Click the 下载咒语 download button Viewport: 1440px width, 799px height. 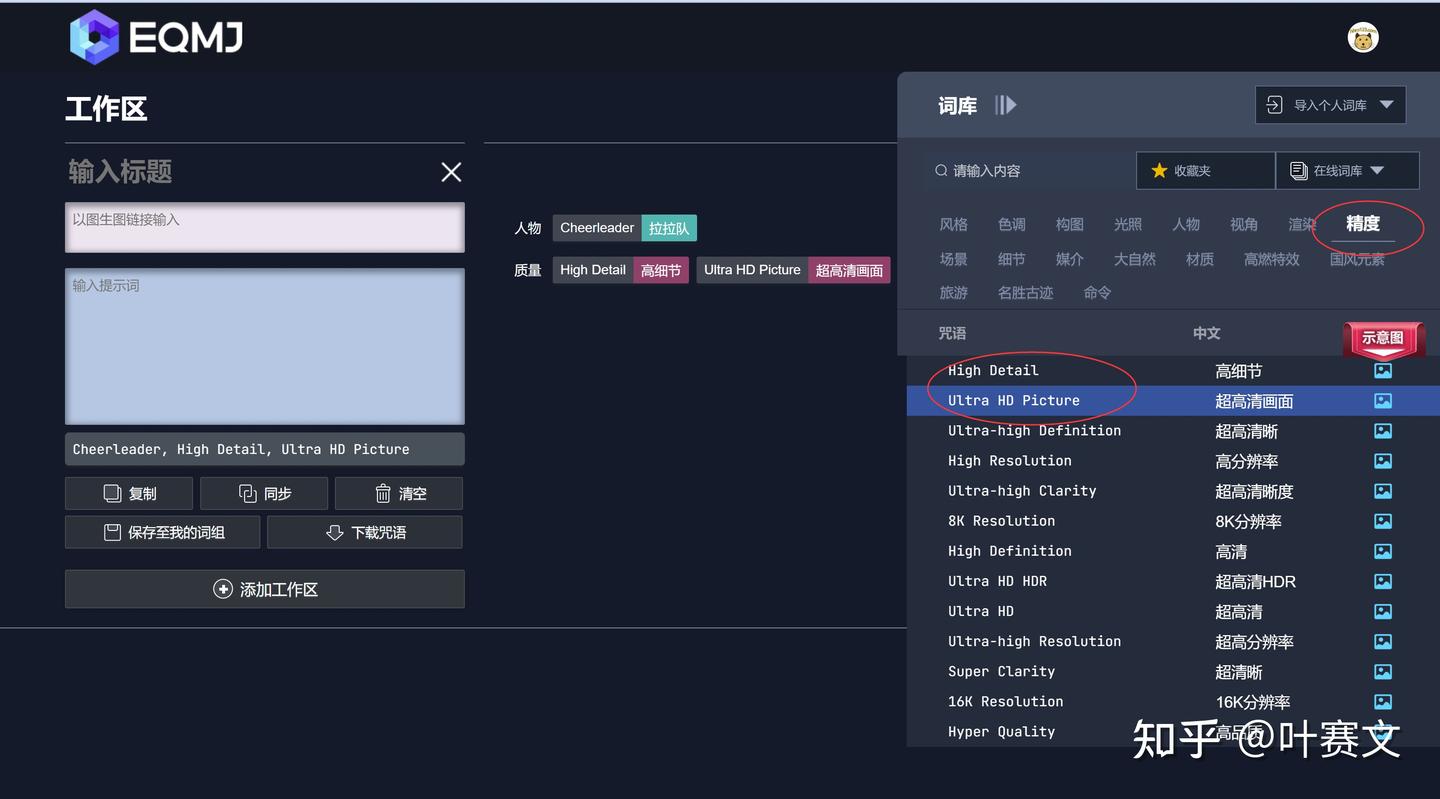365,533
